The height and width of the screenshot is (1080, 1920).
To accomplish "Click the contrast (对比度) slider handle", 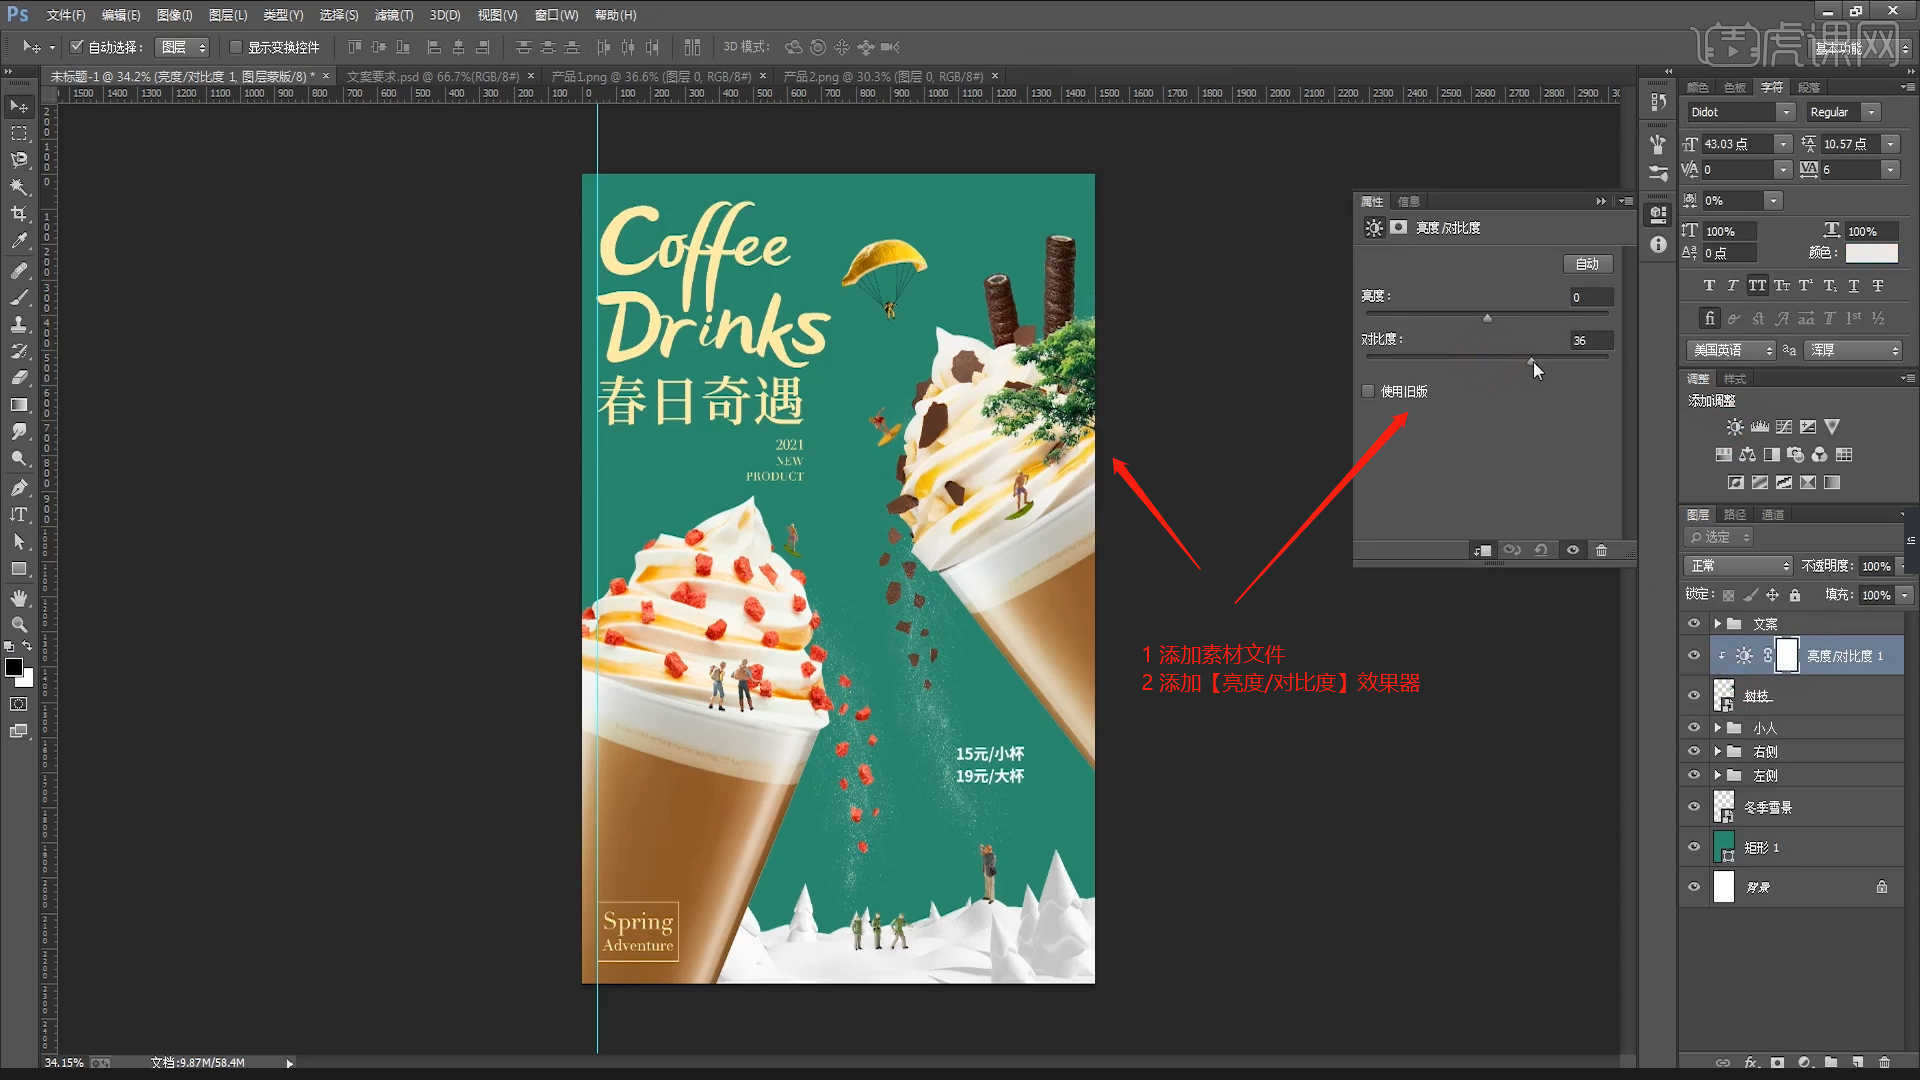I will 1531,361.
